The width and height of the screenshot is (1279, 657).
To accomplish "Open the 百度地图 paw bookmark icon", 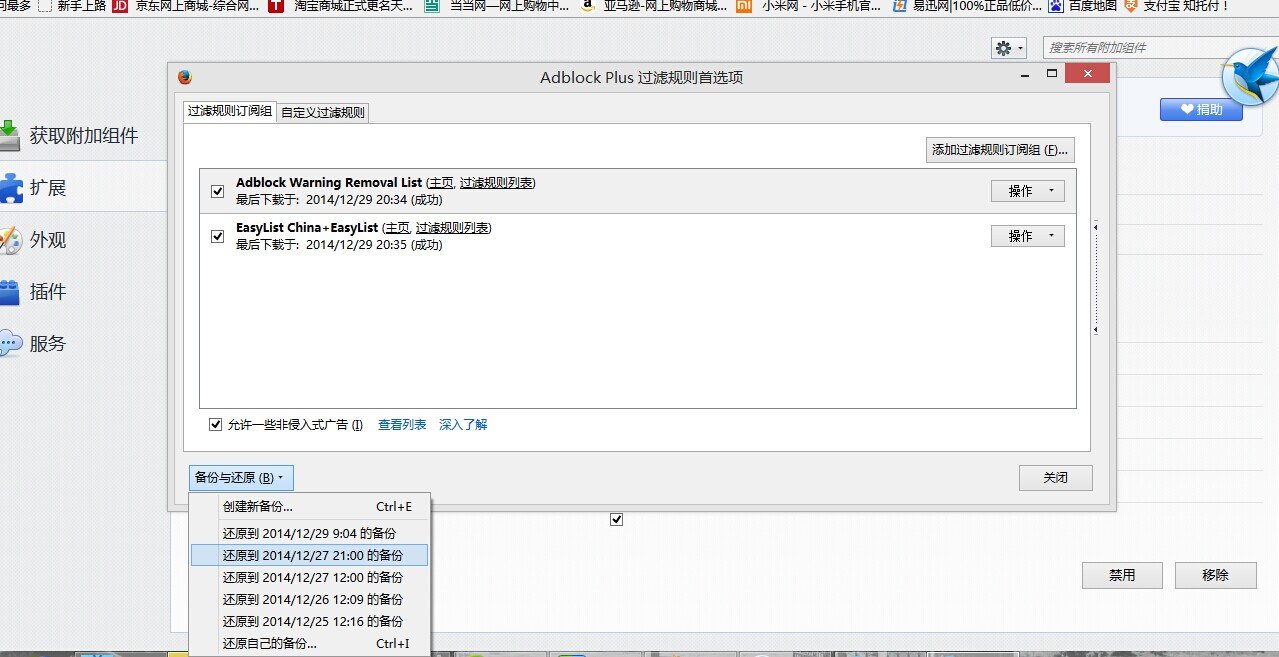I will click(x=1055, y=5).
